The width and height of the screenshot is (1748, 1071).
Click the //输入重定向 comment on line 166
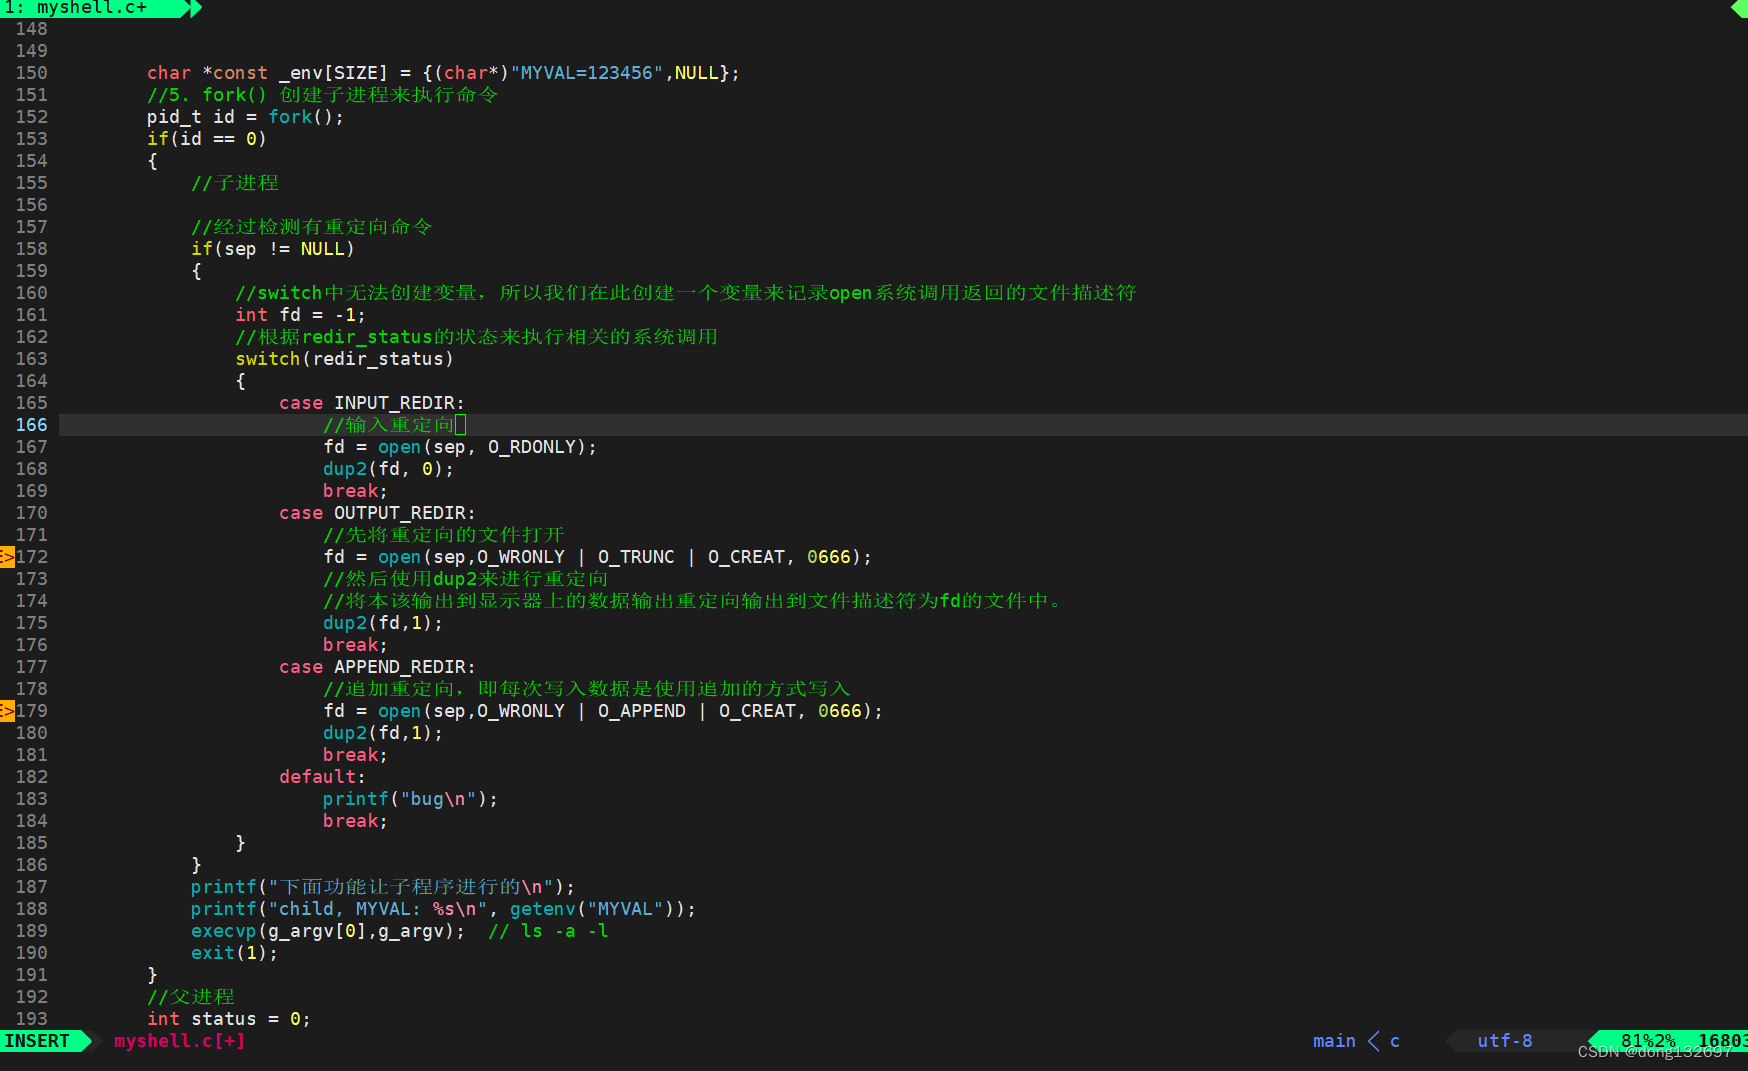389,425
